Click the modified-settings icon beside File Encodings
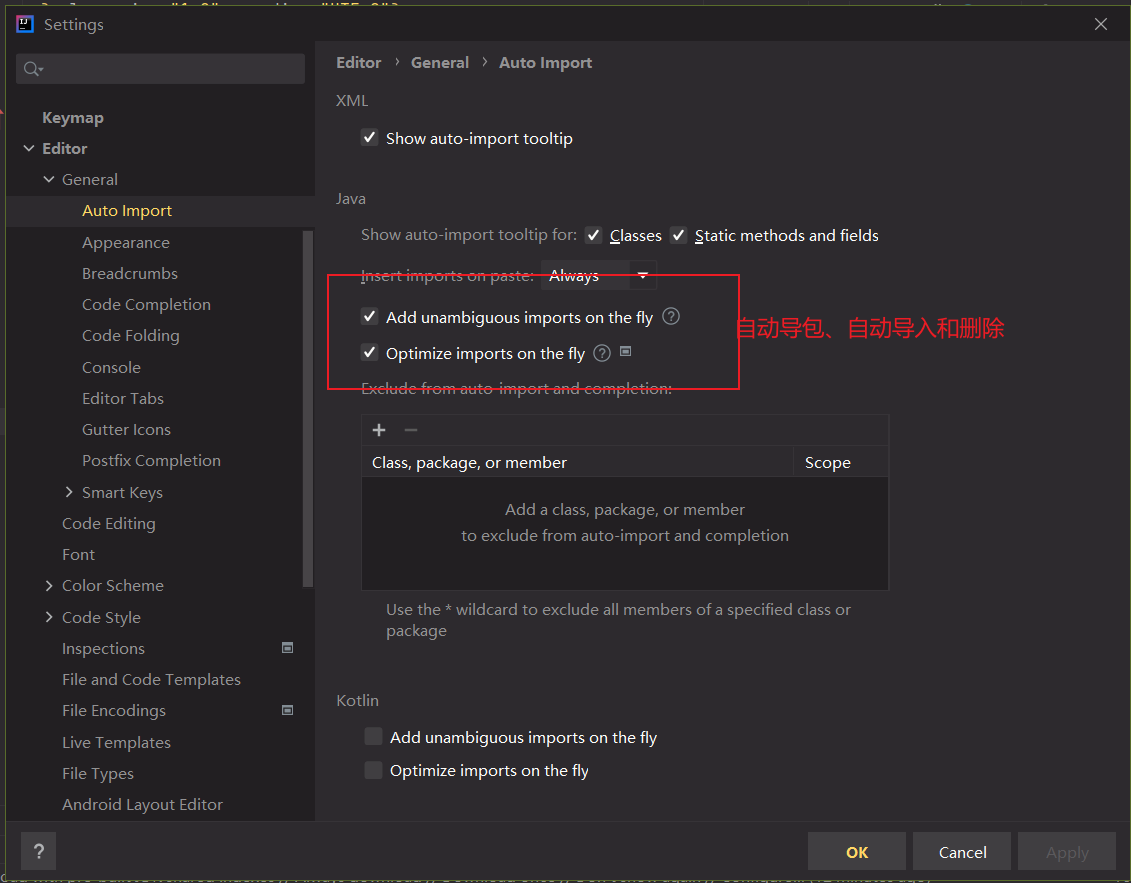Viewport: 1131px width, 883px height. (287, 710)
